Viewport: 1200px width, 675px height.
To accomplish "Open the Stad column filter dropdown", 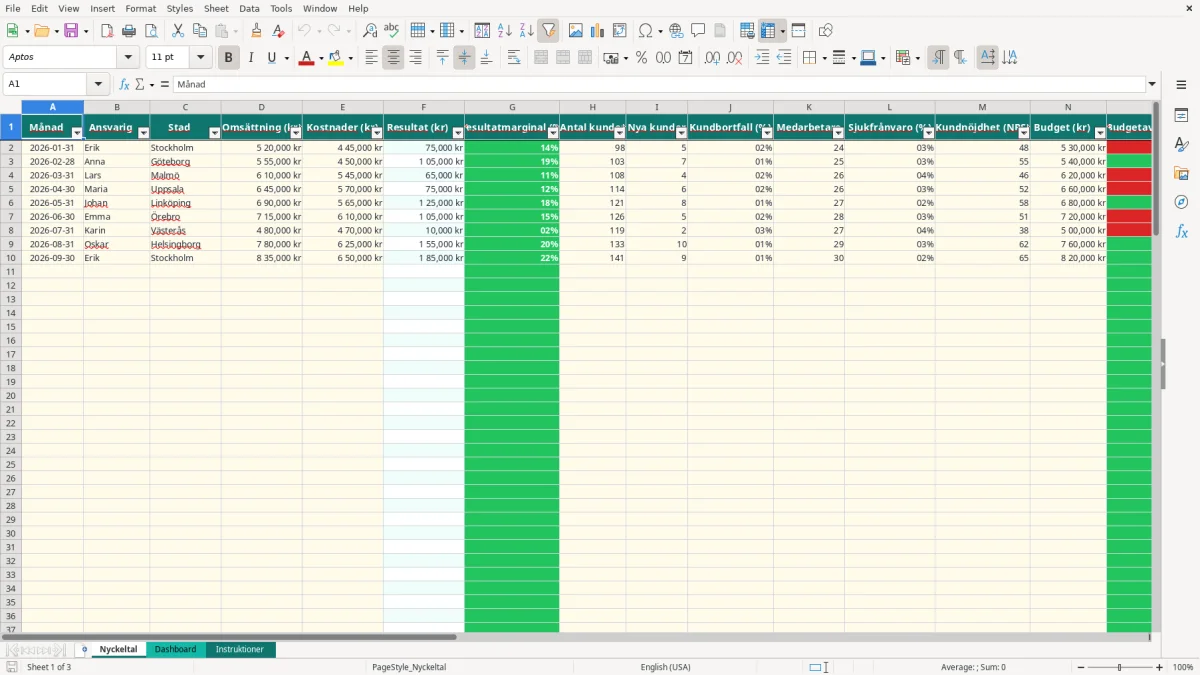I will 214,133.
